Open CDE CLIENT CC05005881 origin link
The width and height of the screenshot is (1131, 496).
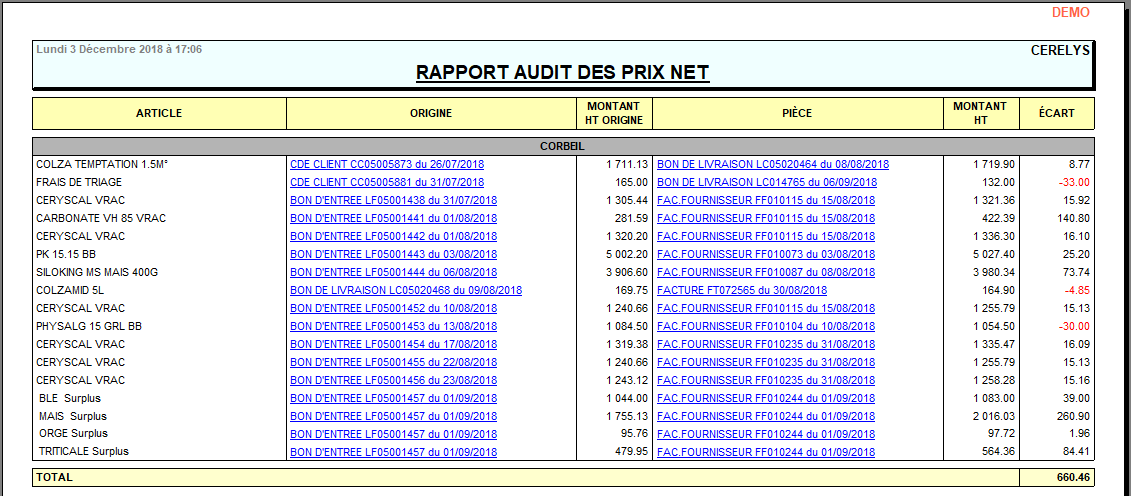coord(386,182)
